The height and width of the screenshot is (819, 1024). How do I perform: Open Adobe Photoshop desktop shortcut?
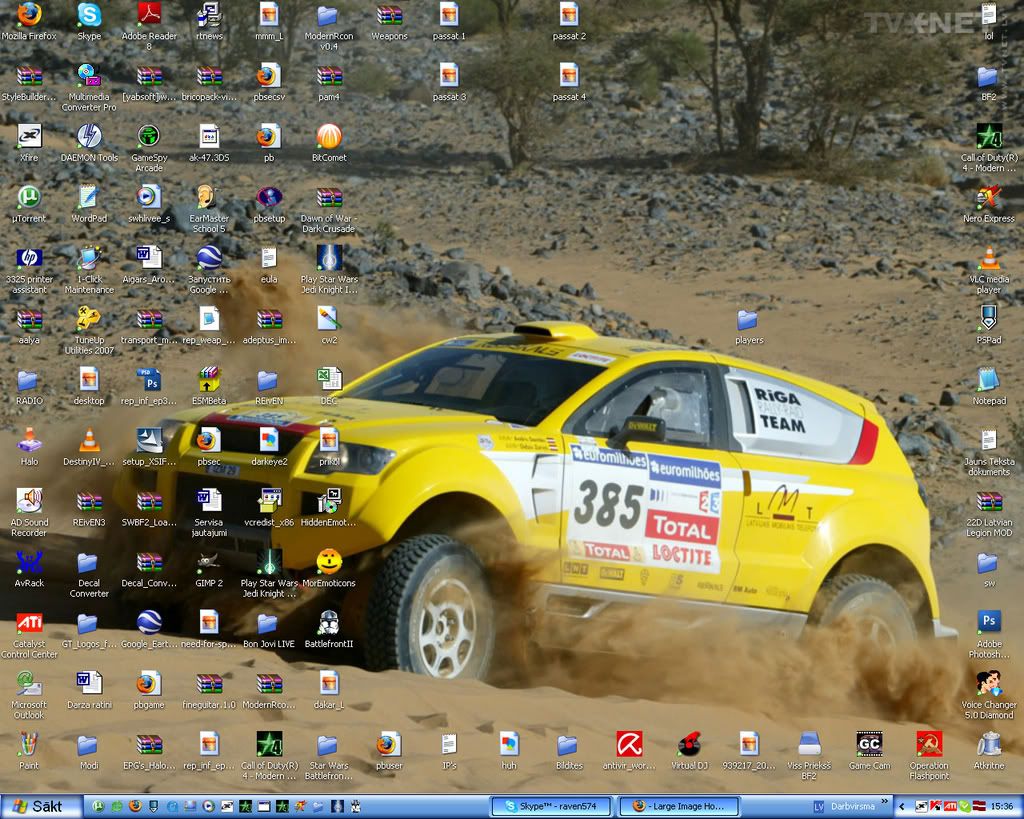pos(989,634)
